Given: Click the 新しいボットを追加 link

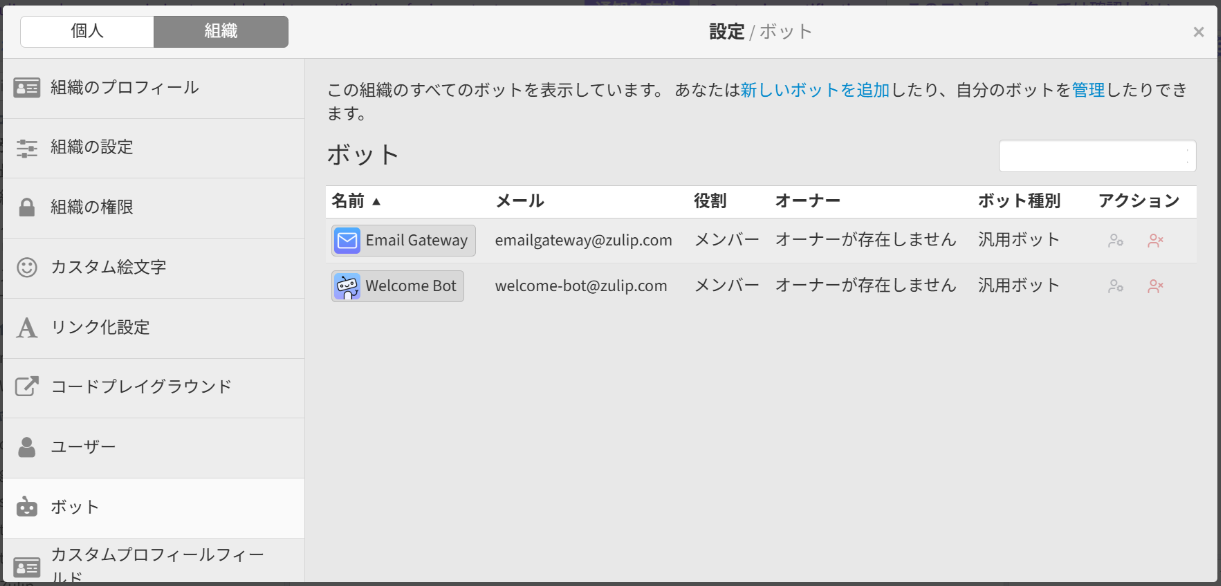Looking at the screenshot, I should pyautogui.click(x=814, y=90).
